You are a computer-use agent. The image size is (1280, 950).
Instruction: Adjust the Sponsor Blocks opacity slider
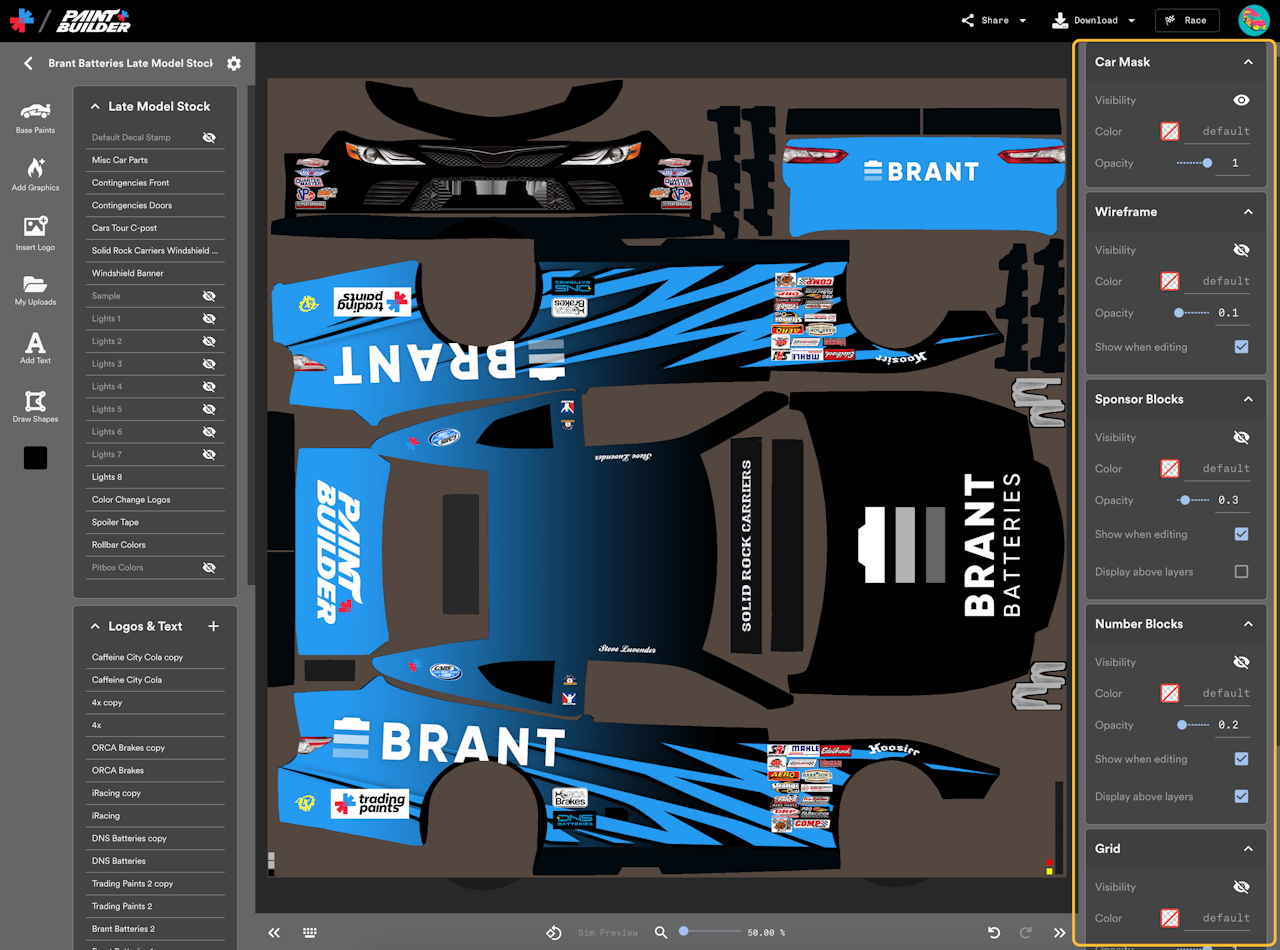pyautogui.click(x=1191, y=500)
